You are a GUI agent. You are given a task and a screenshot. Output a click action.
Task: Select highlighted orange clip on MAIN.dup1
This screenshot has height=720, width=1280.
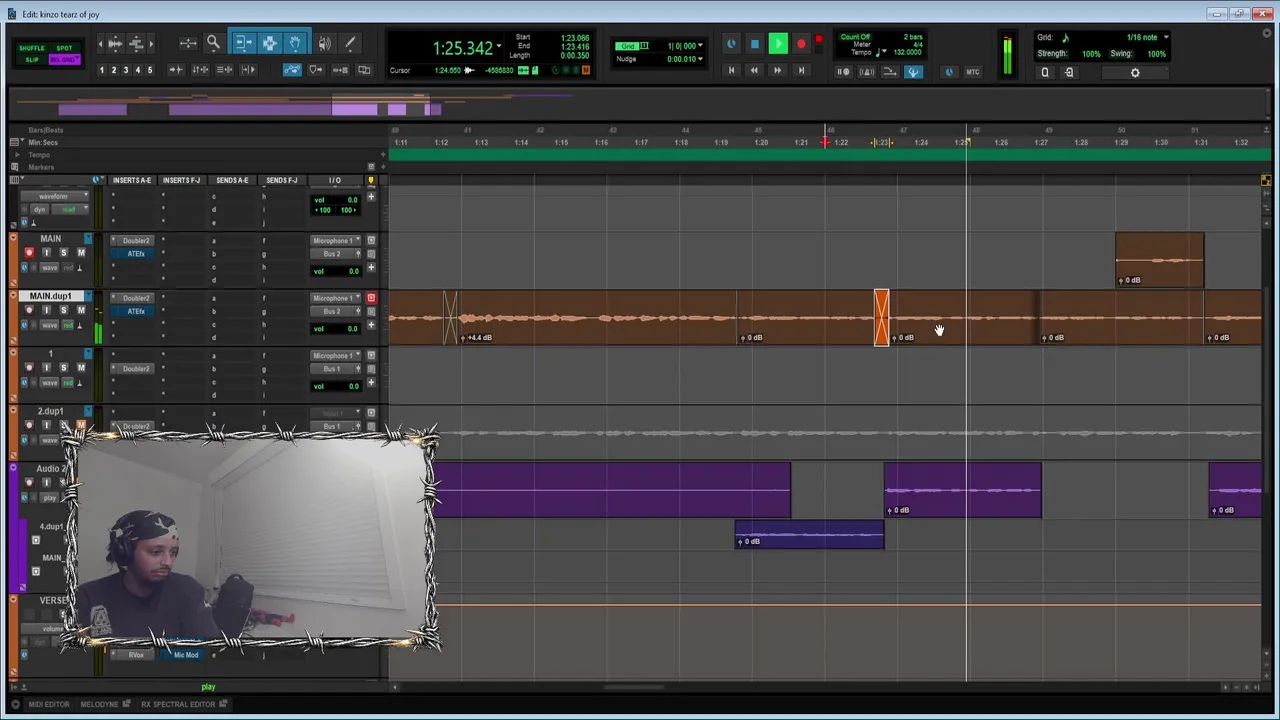(881, 318)
